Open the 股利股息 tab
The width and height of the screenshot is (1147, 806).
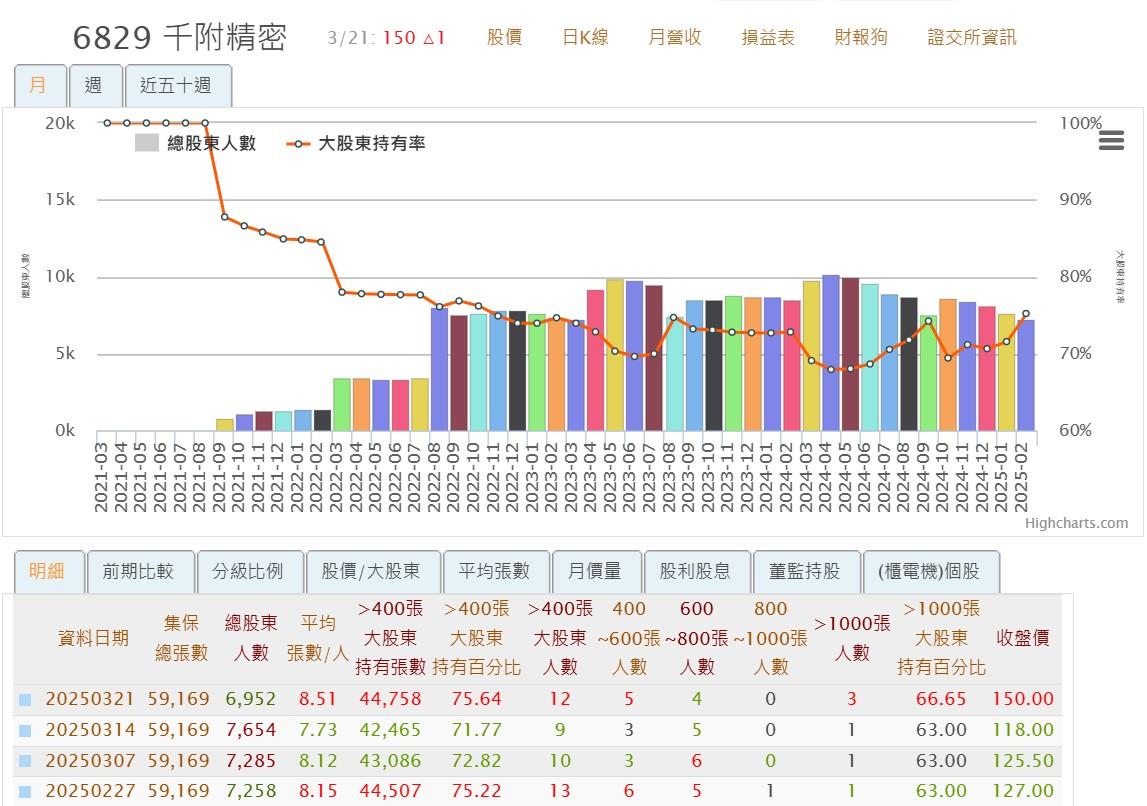click(x=696, y=571)
